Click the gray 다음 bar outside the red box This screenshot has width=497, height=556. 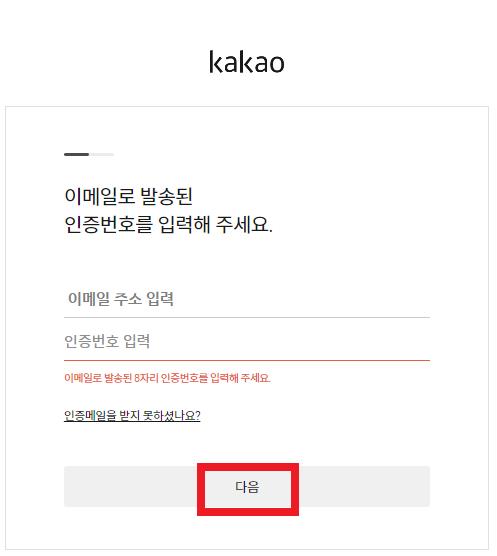tap(362, 486)
